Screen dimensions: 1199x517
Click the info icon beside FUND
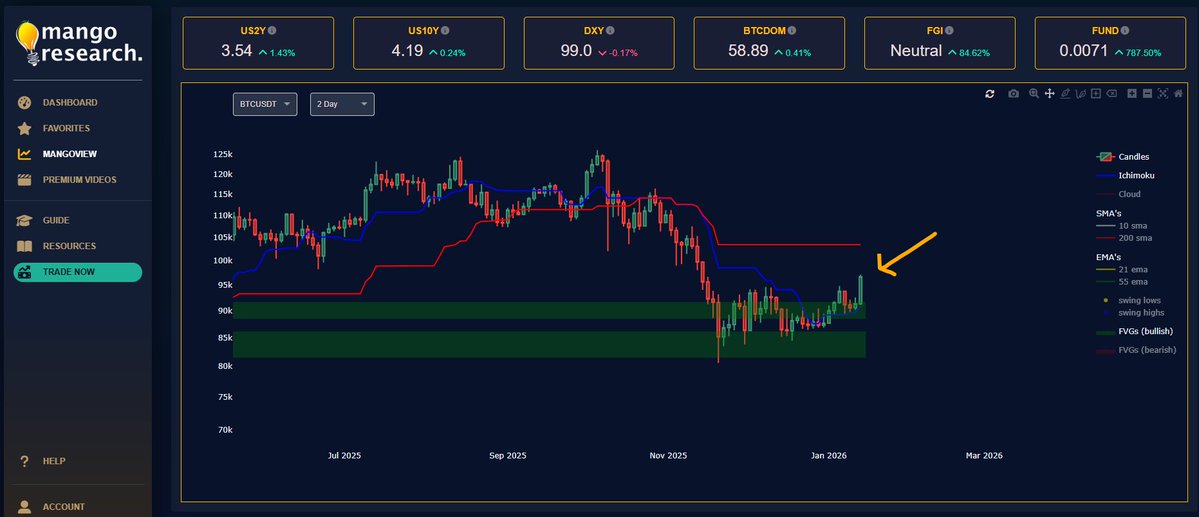point(1126,31)
